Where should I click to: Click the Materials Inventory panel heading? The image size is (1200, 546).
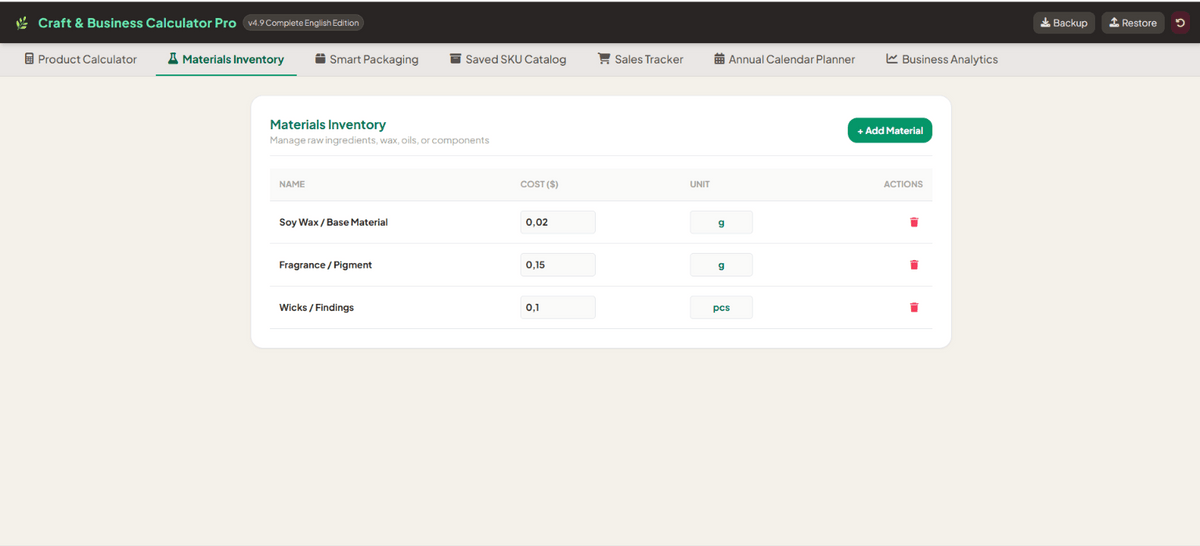pyautogui.click(x=328, y=125)
